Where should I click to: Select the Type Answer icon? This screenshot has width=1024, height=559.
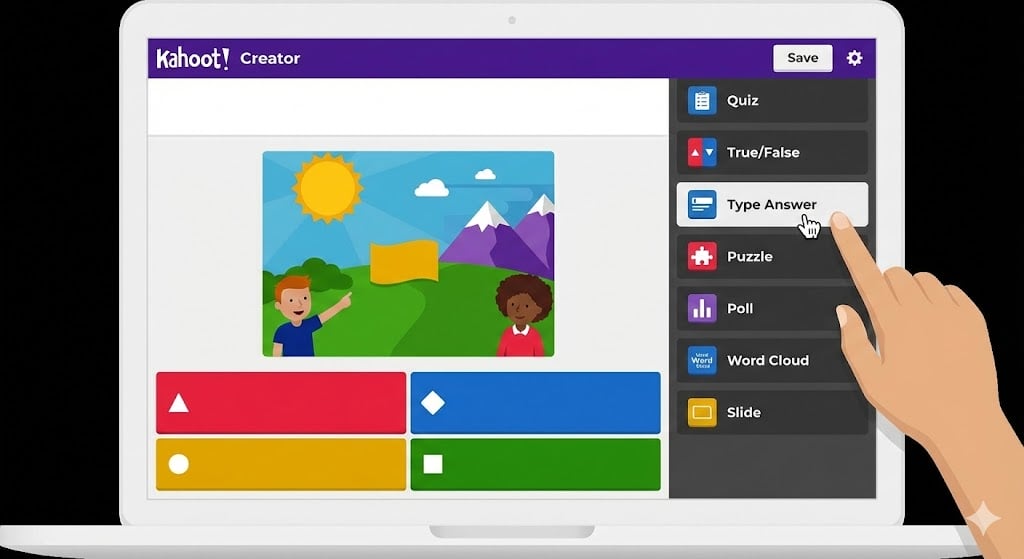[702, 205]
